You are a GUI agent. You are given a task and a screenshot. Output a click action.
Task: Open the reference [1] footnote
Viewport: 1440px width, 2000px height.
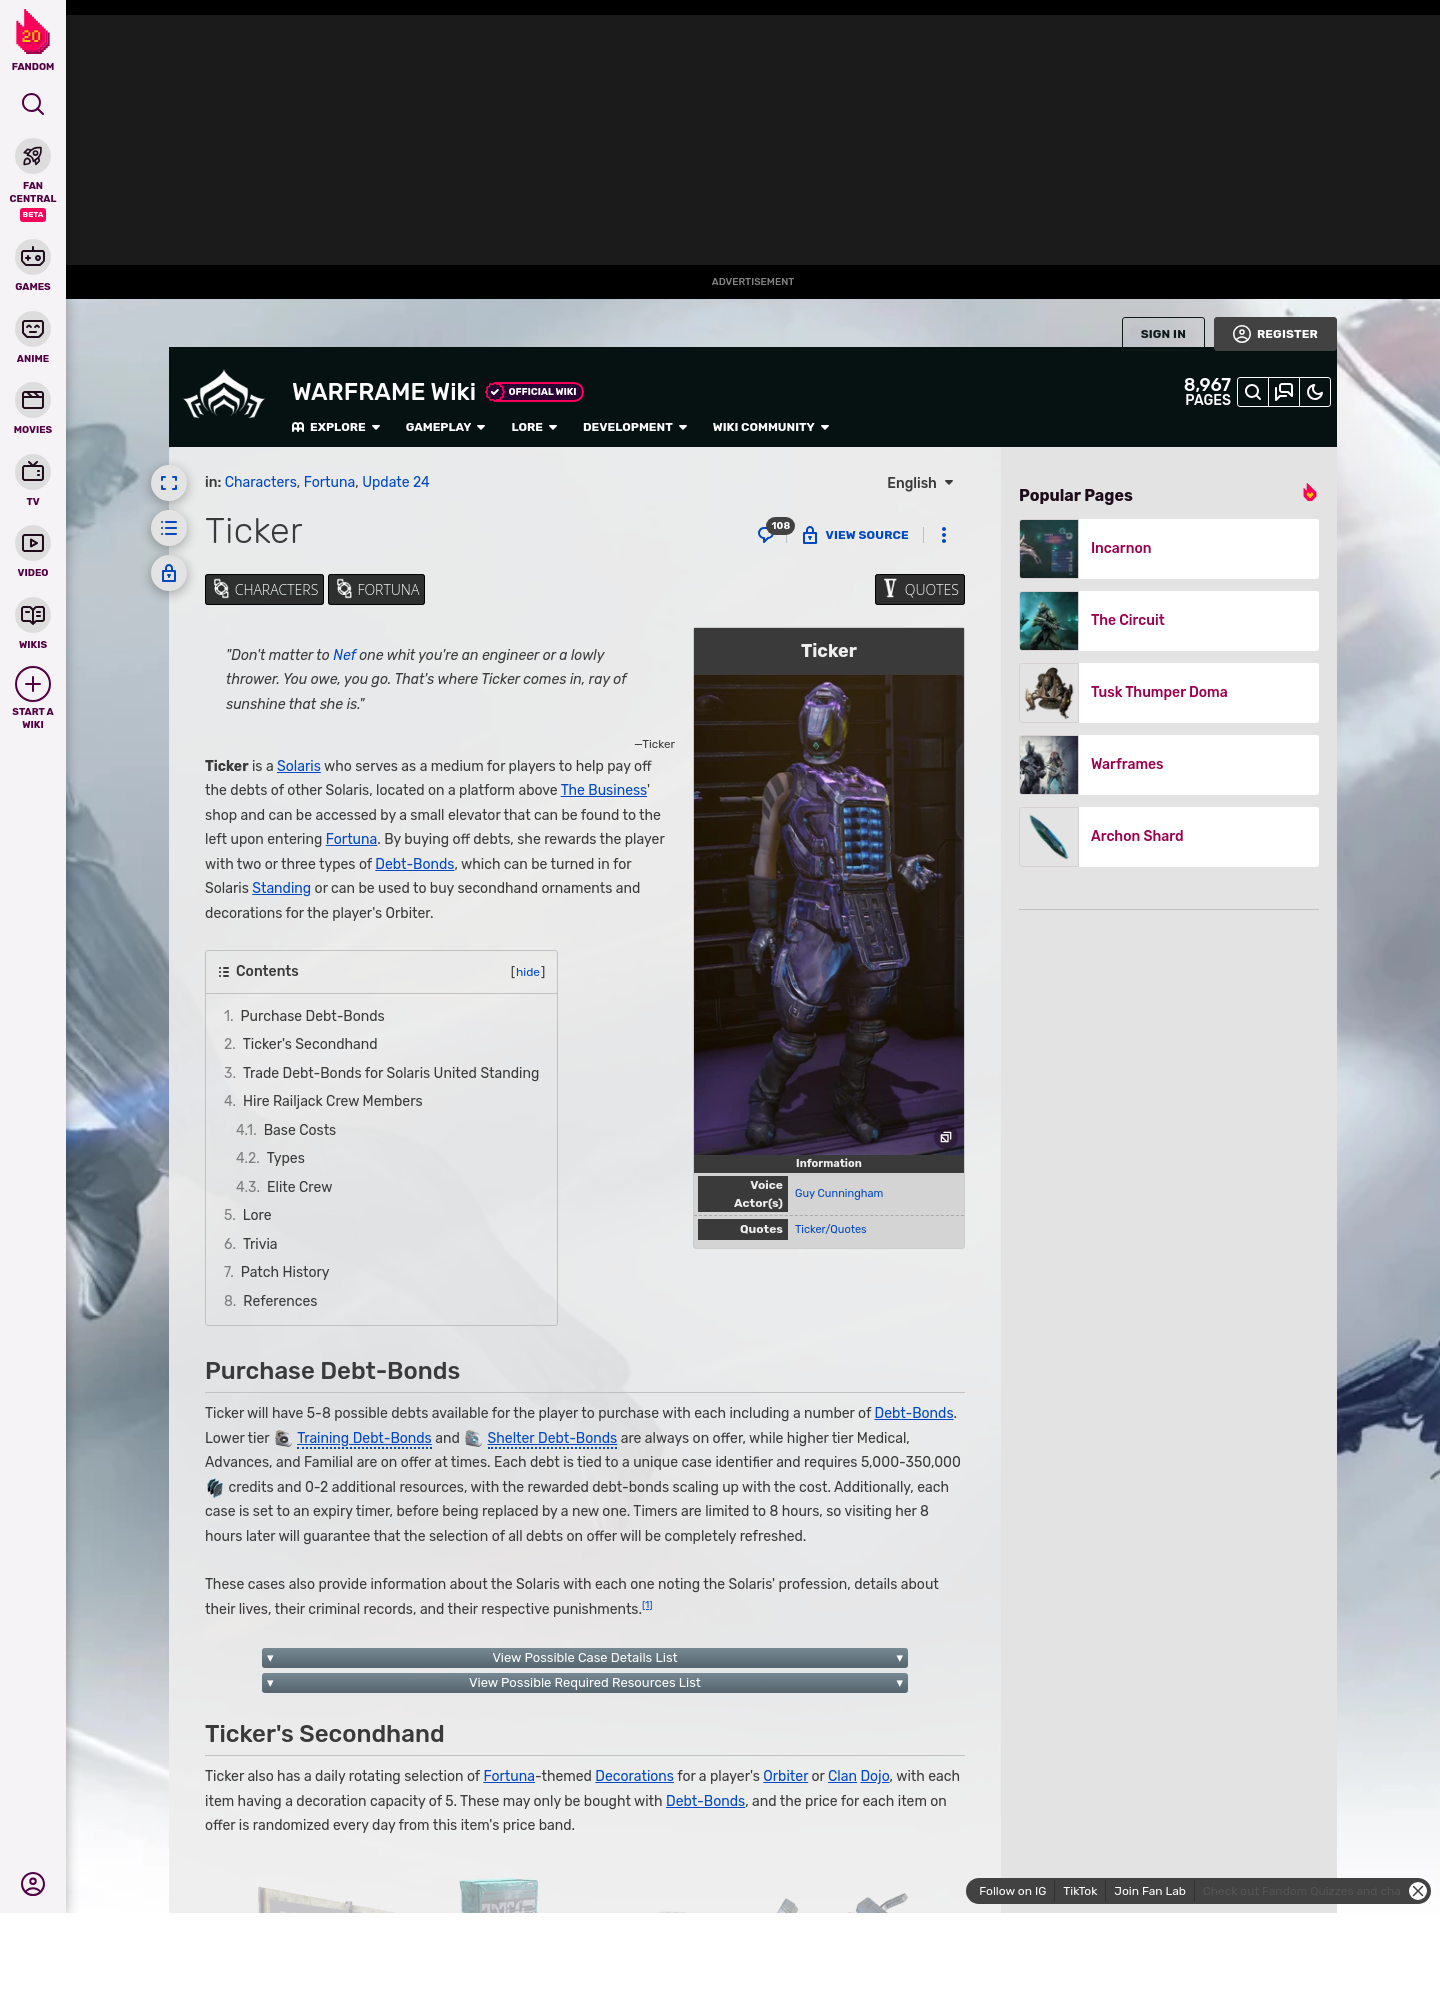tap(647, 1606)
